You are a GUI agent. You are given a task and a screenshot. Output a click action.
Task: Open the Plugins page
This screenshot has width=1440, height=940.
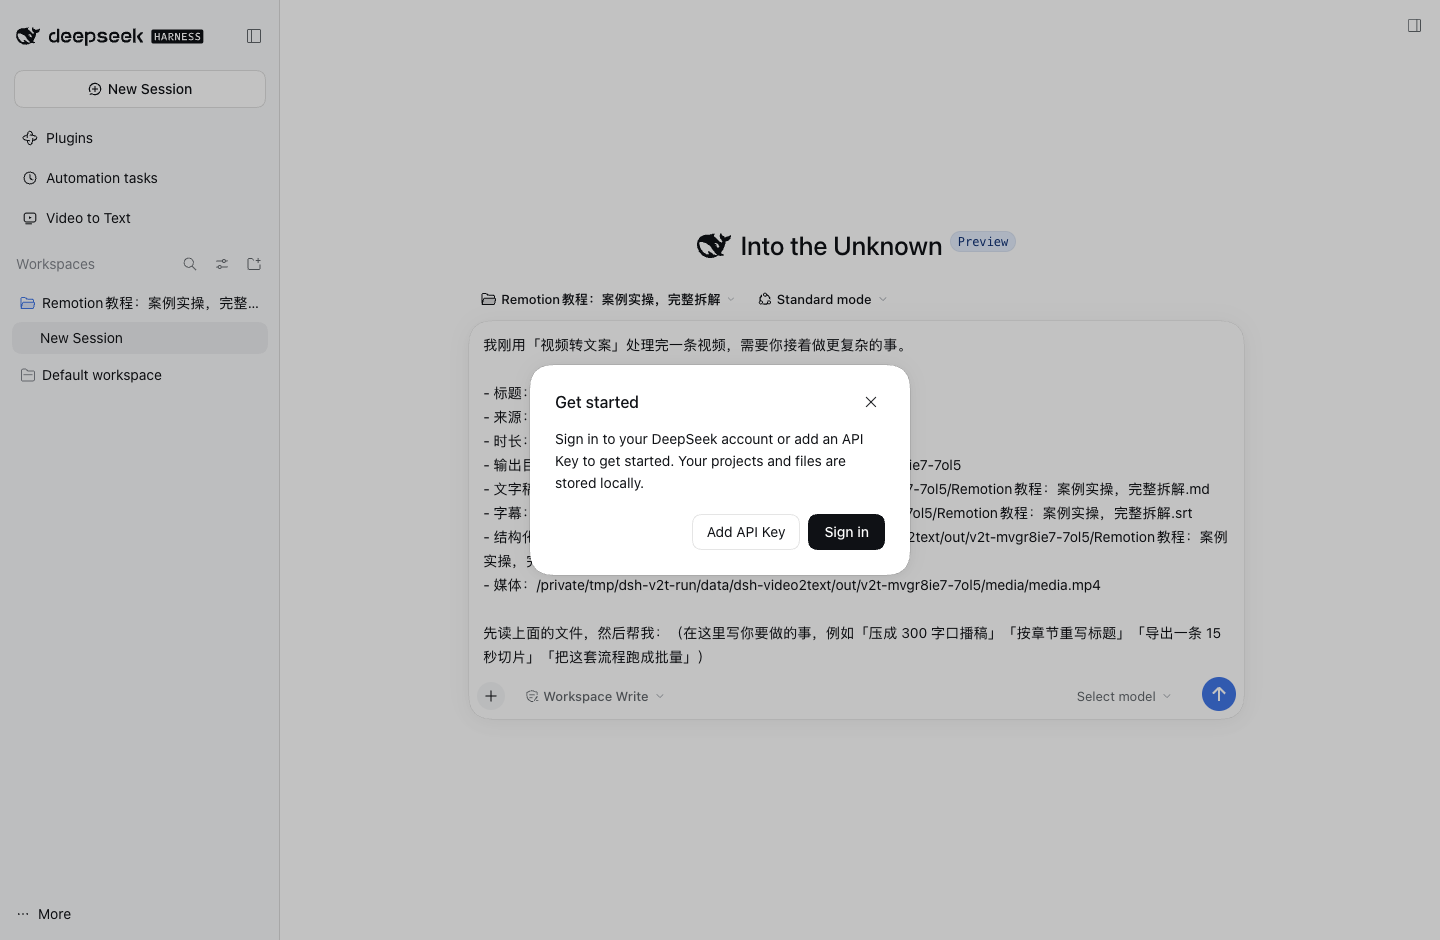(x=140, y=138)
